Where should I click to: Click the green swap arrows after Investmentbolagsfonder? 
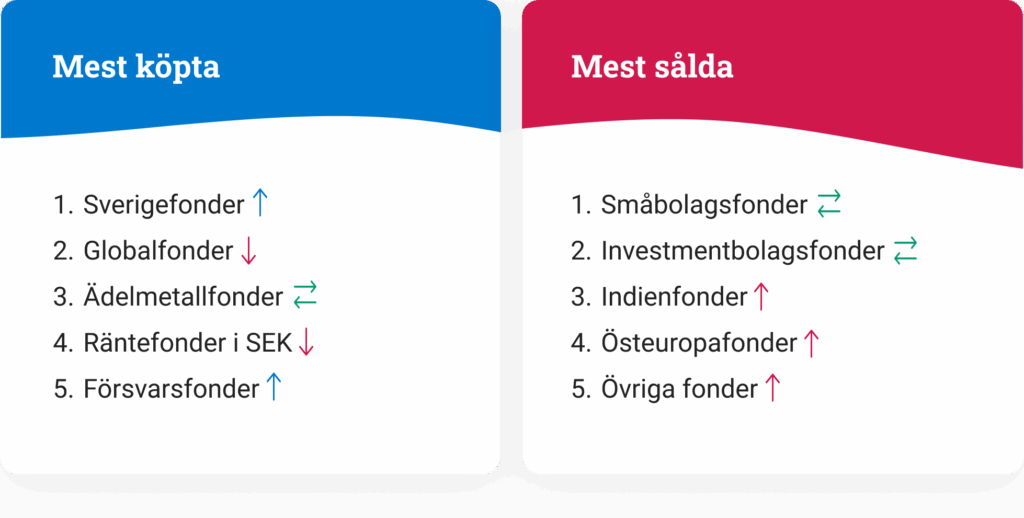pyautogui.click(x=905, y=250)
